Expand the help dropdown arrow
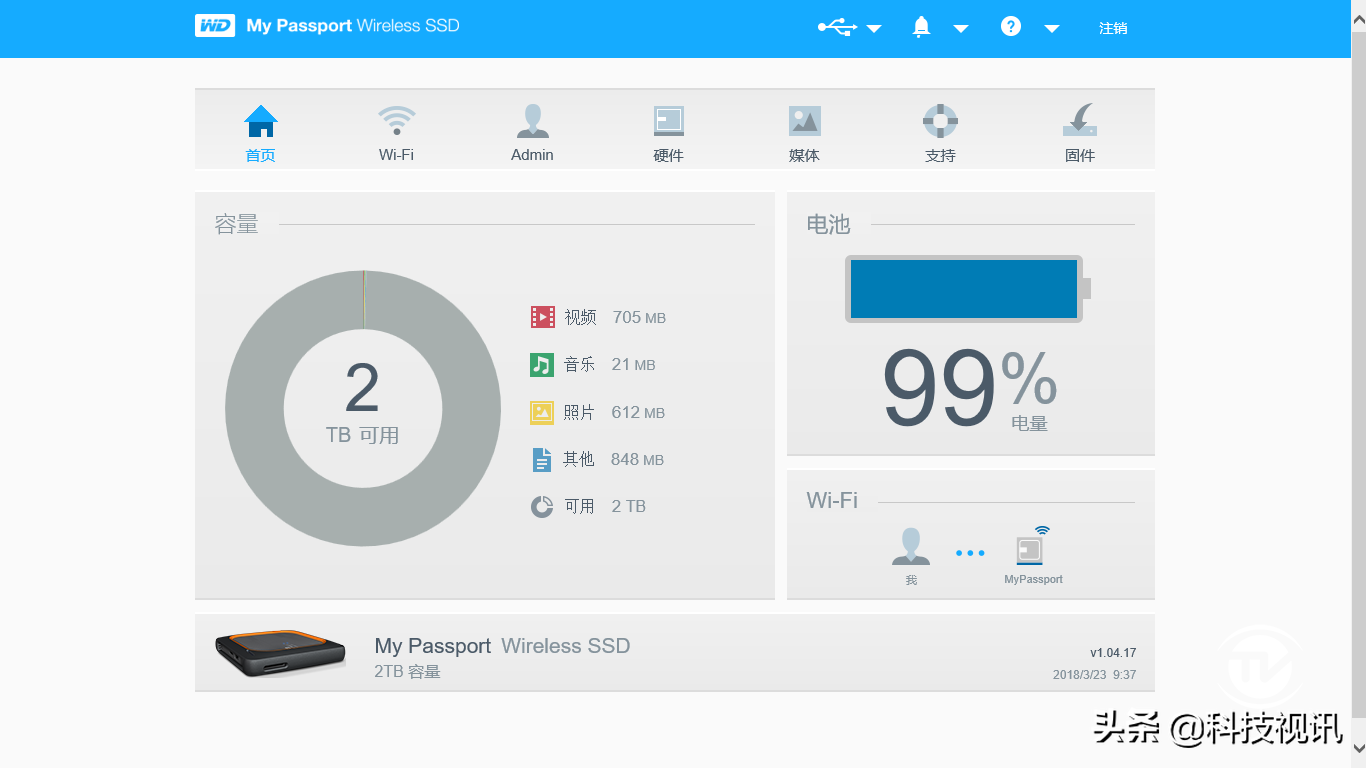Viewport: 1366px width, 768px height. click(x=1052, y=29)
